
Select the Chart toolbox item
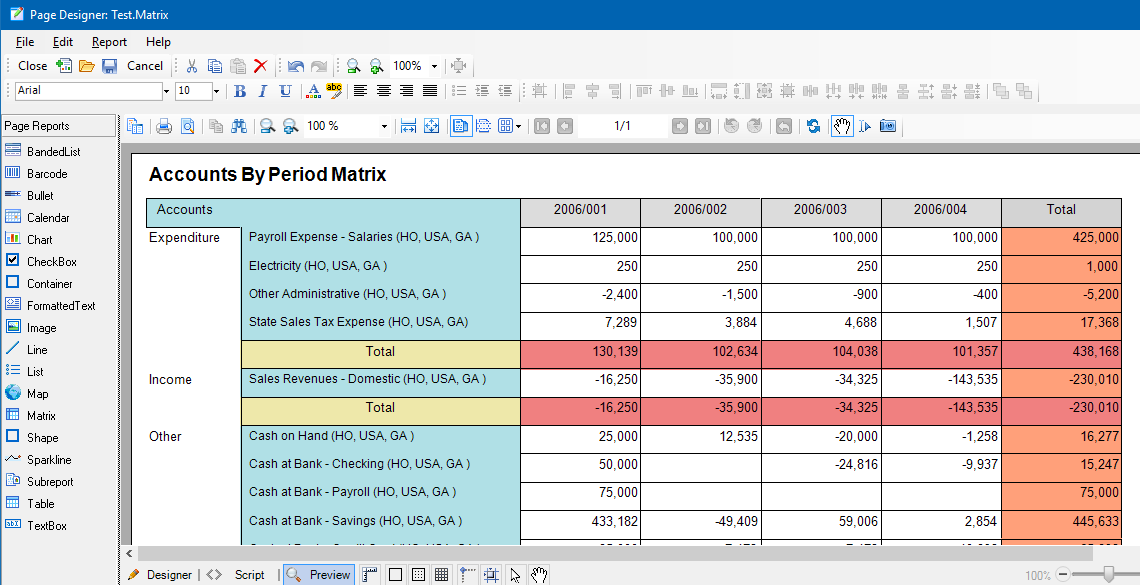pos(39,239)
